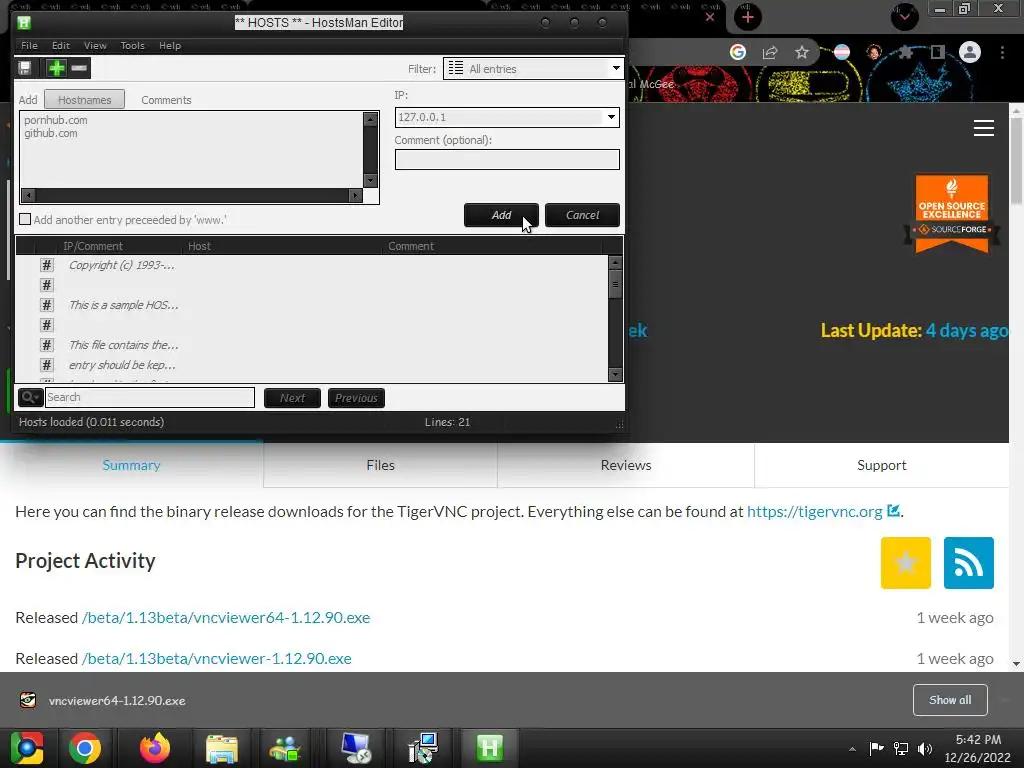Click the Next search button

tap(292, 398)
